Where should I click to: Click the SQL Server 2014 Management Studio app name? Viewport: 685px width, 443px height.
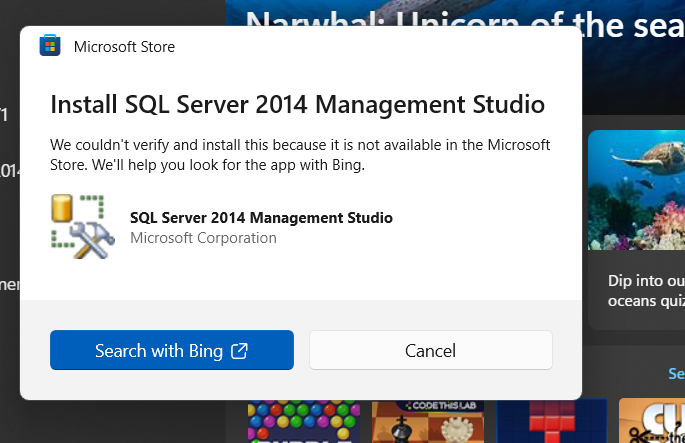coord(261,218)
